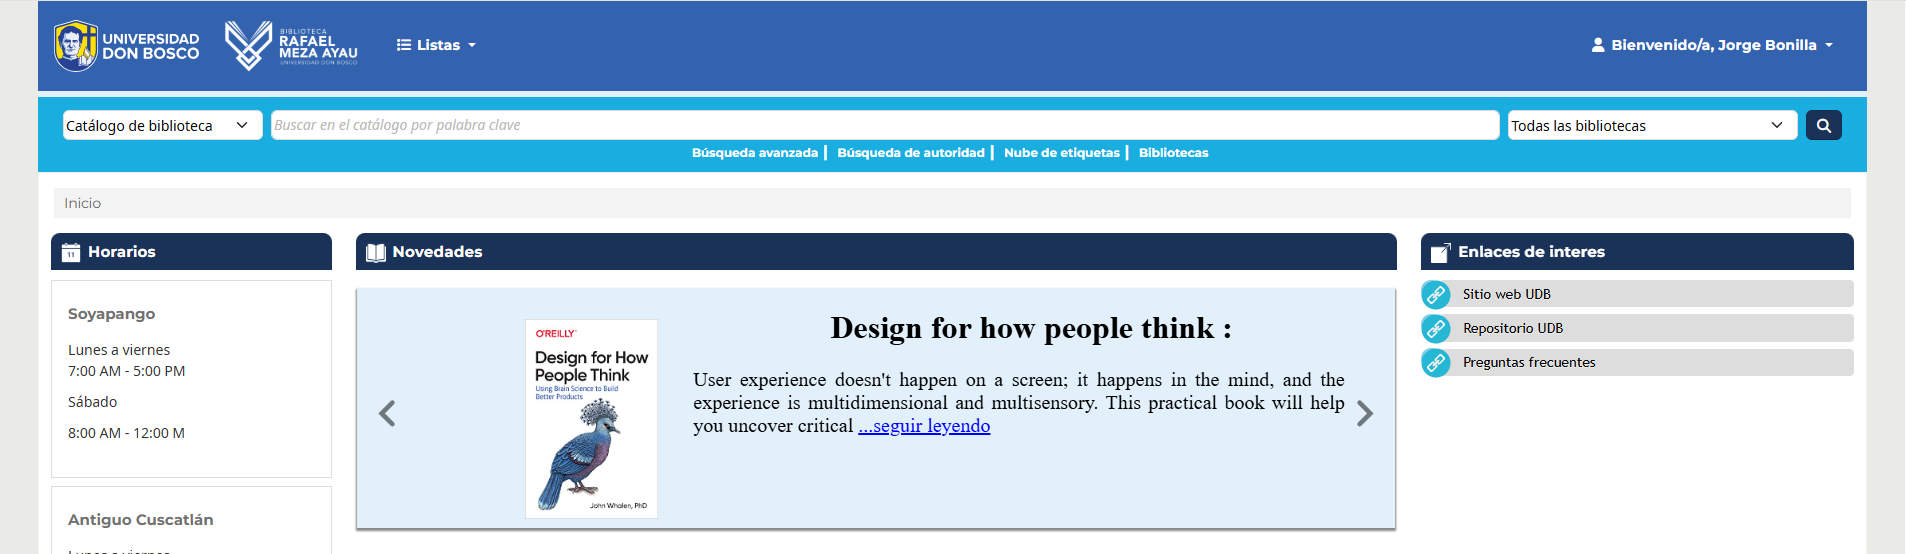Click the Universidad Don Bosco logo
Viewport: 1906px width, 554px height.
127,46
